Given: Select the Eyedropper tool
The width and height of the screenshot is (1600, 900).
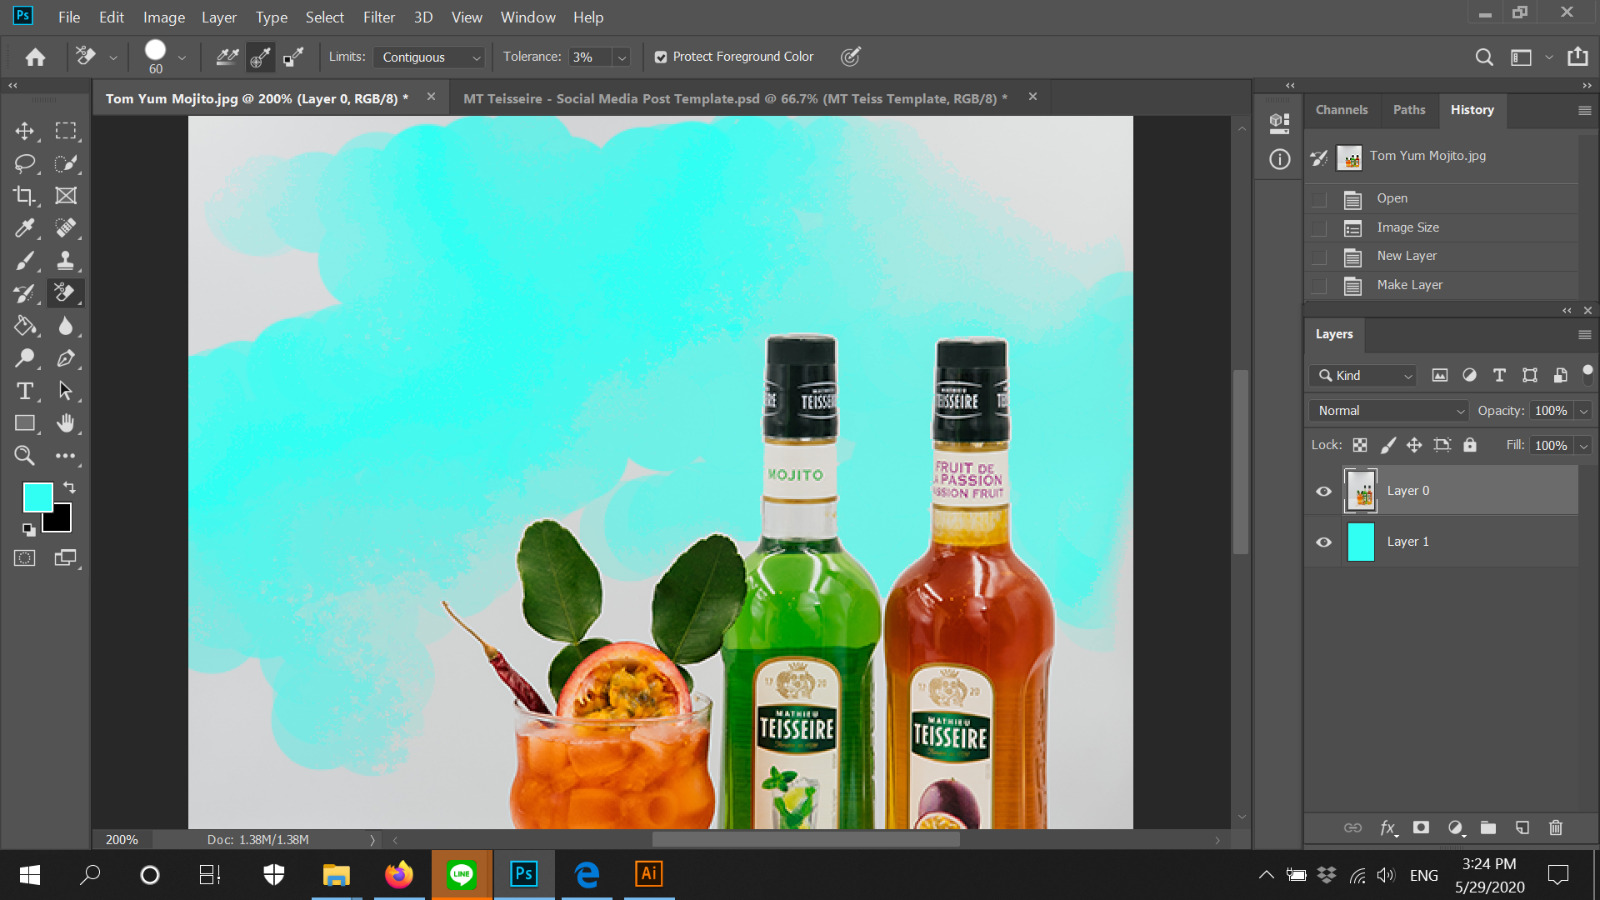Looking at the screenshot, I should 25,228.
